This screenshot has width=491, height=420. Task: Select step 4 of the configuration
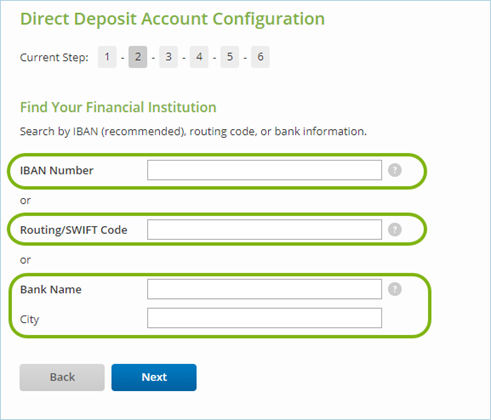coord(199,57)
